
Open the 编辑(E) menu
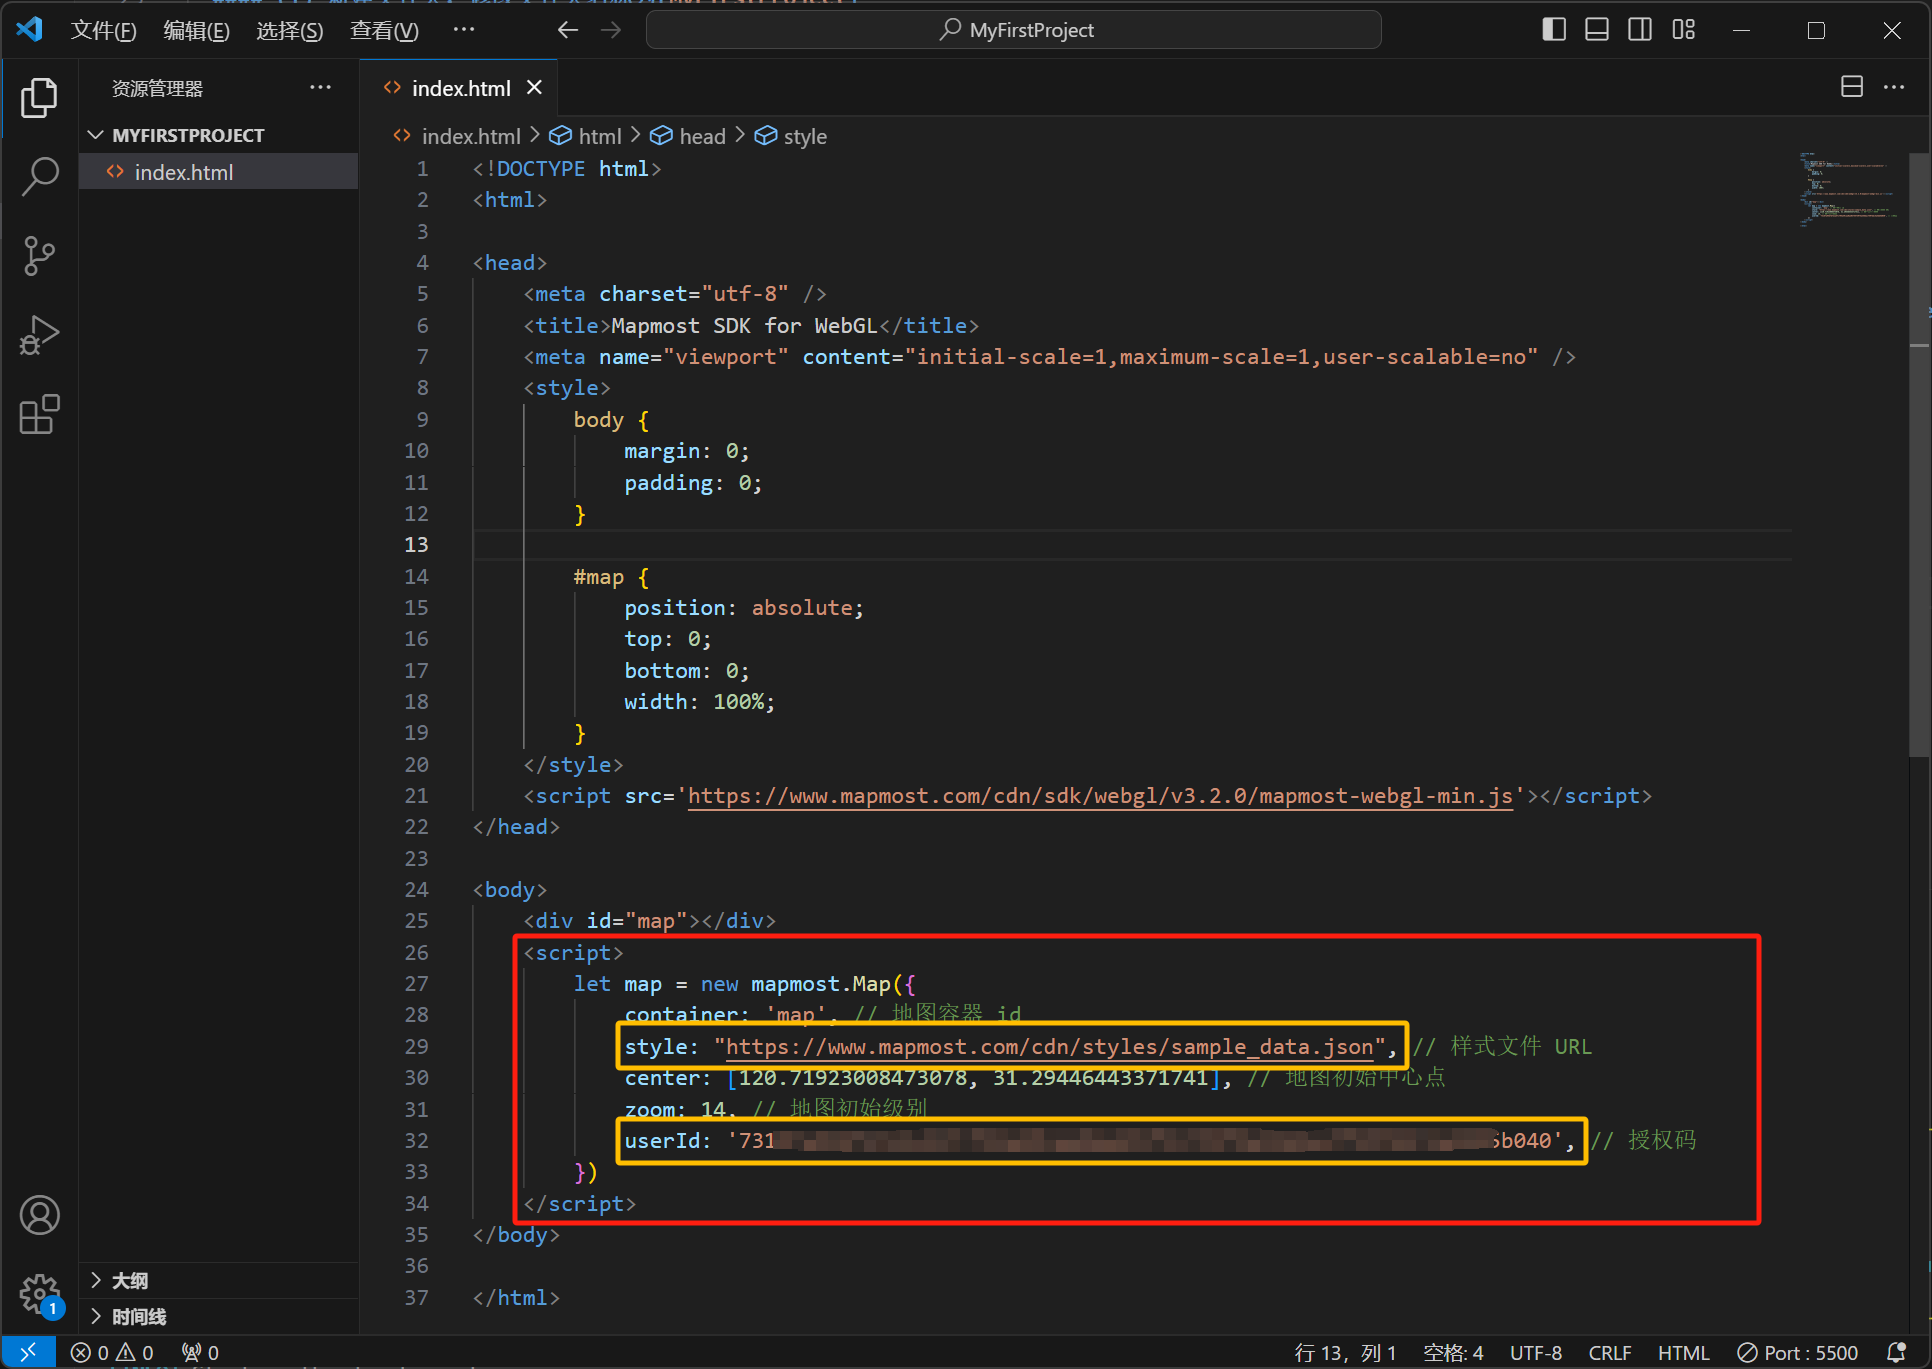(196, 30)
